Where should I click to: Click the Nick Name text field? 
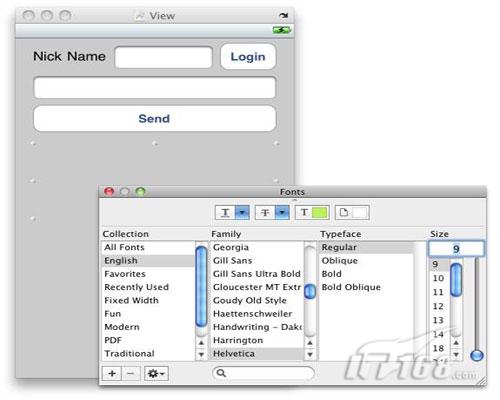coord(163,57)
